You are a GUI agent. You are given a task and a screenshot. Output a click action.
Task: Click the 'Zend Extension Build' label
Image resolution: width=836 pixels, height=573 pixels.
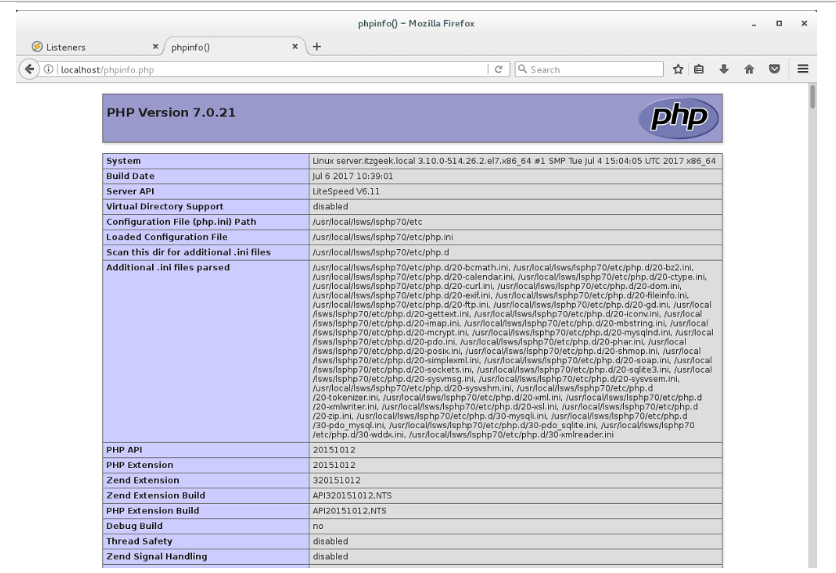pyautogui.click(x=156, y=495)
